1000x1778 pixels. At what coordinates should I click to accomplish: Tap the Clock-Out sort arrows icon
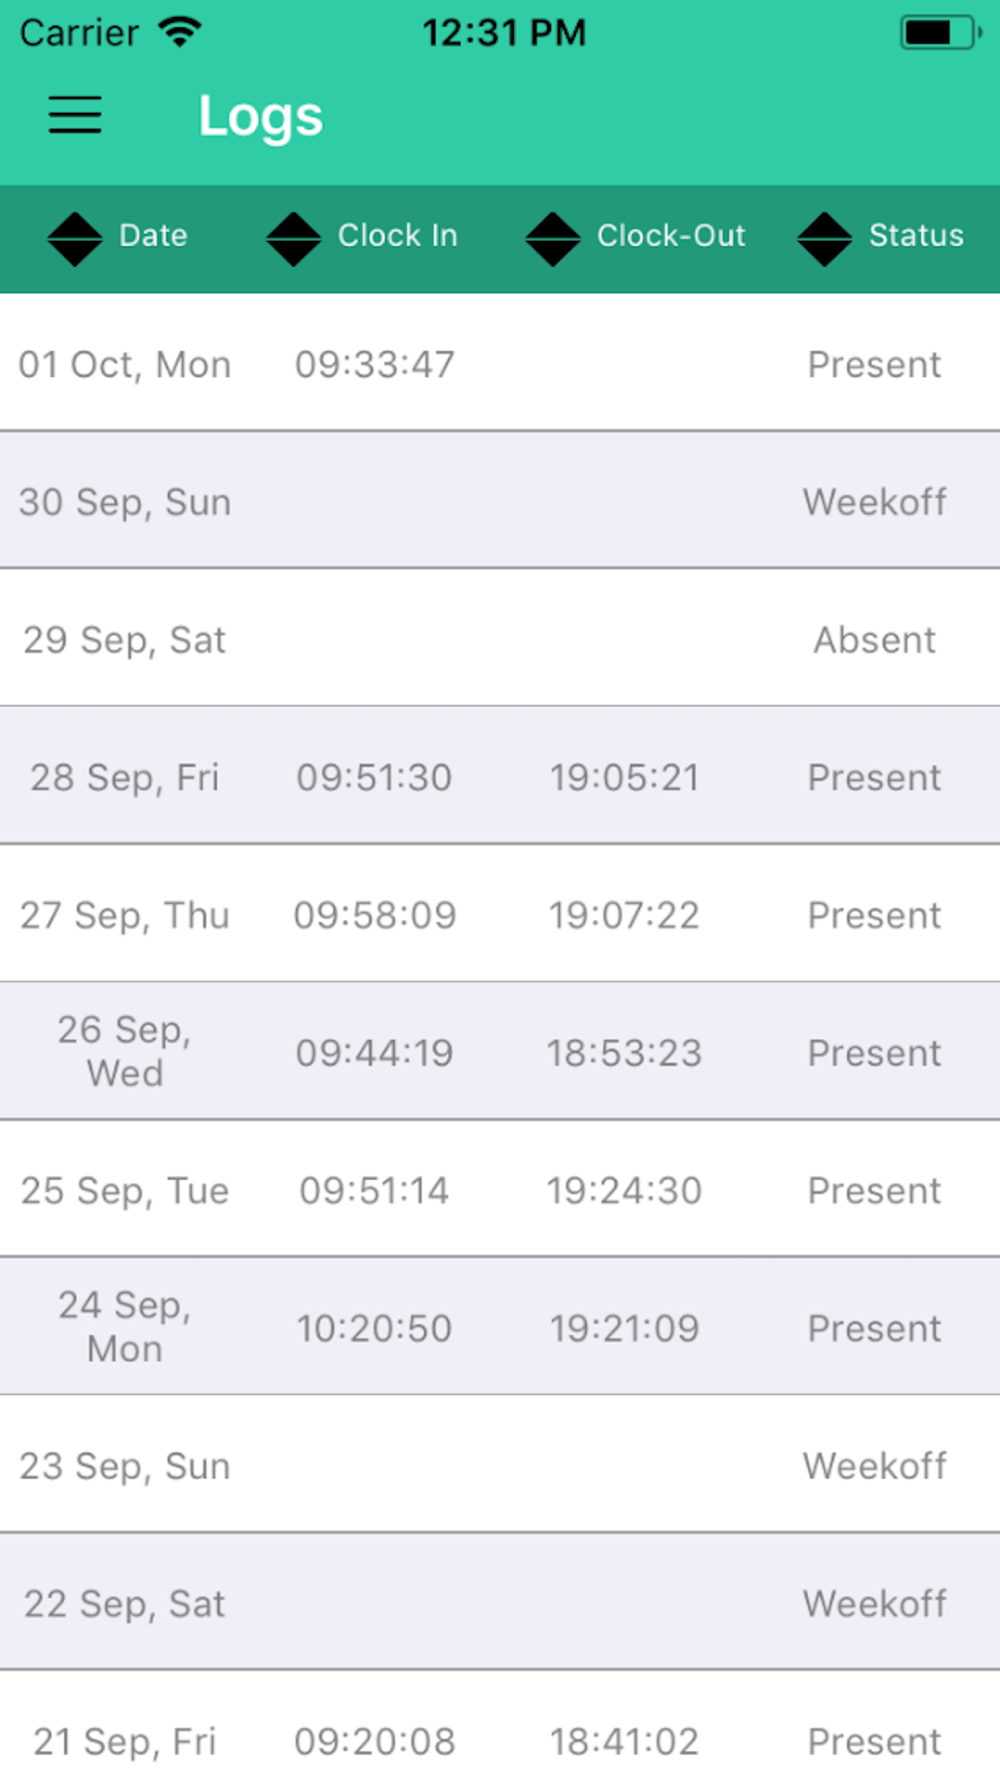coord(553,239)
